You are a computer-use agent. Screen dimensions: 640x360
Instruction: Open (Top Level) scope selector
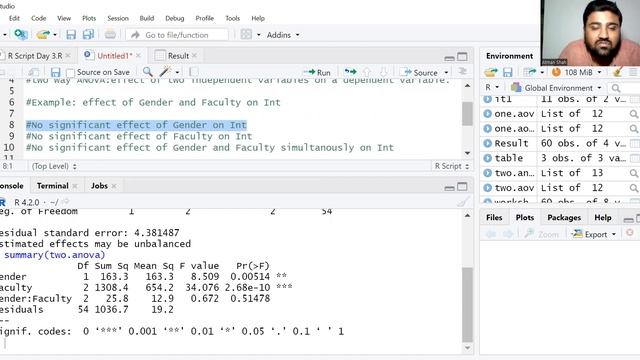point(54,166)
